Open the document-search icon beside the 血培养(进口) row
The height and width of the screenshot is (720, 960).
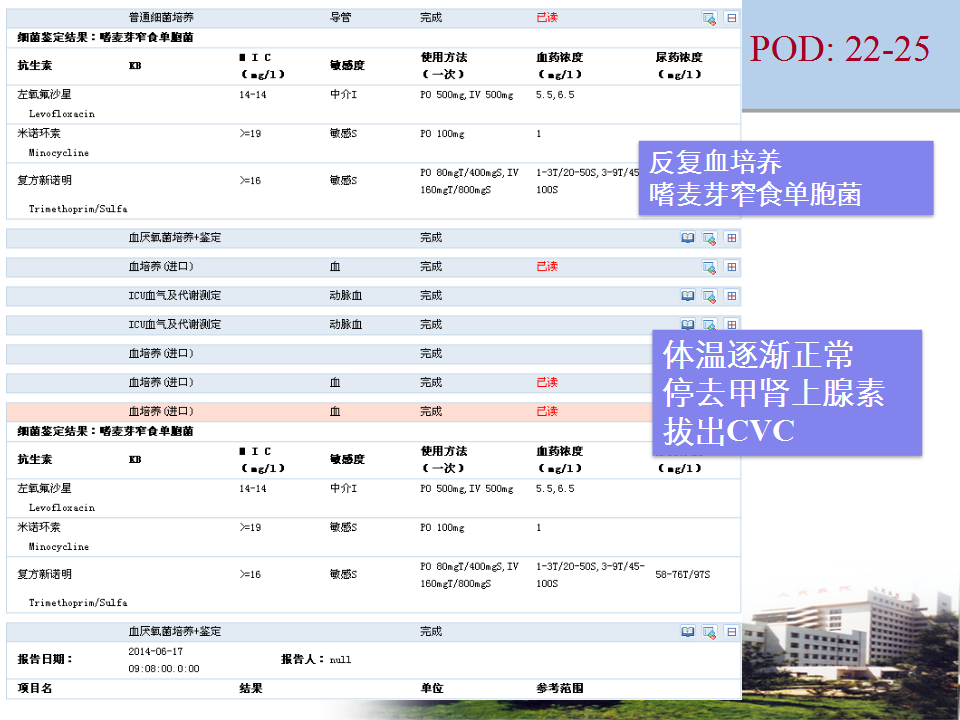click(709, 267)
